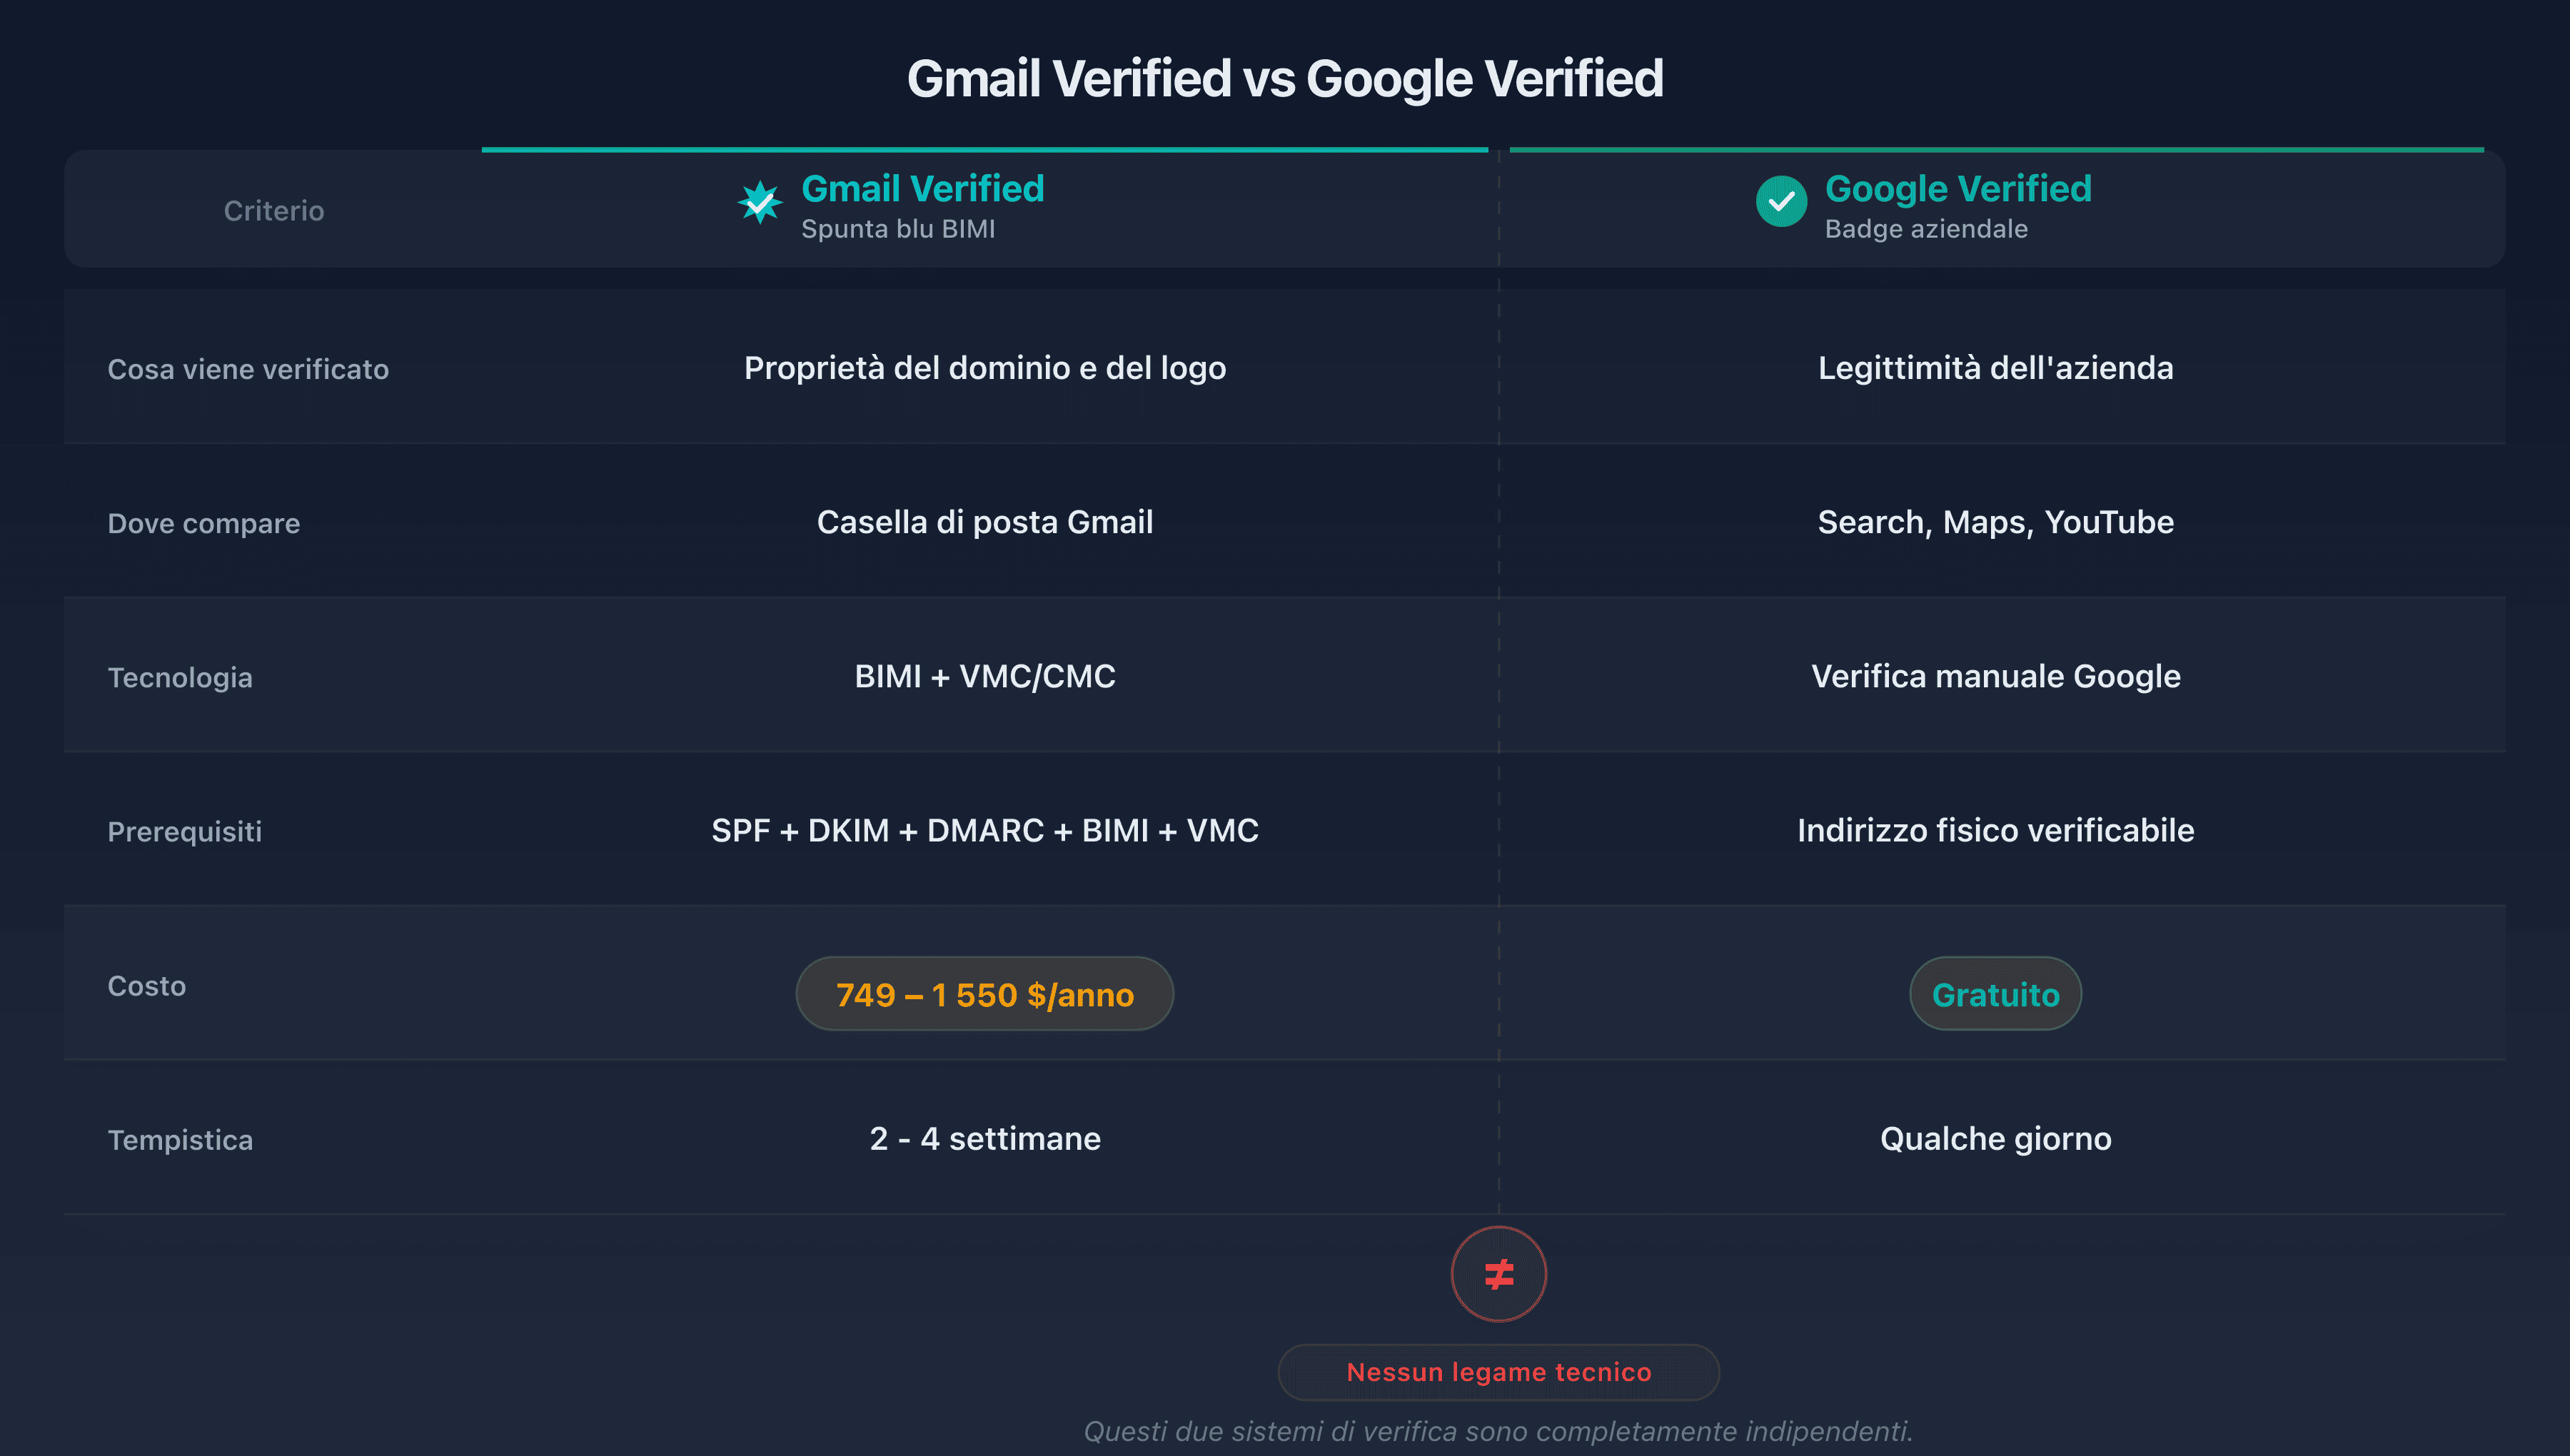This screenshot has height=1456, width=2570.
Task: Click the 'Badge aziendale' subtitle
Action: 1926,229
